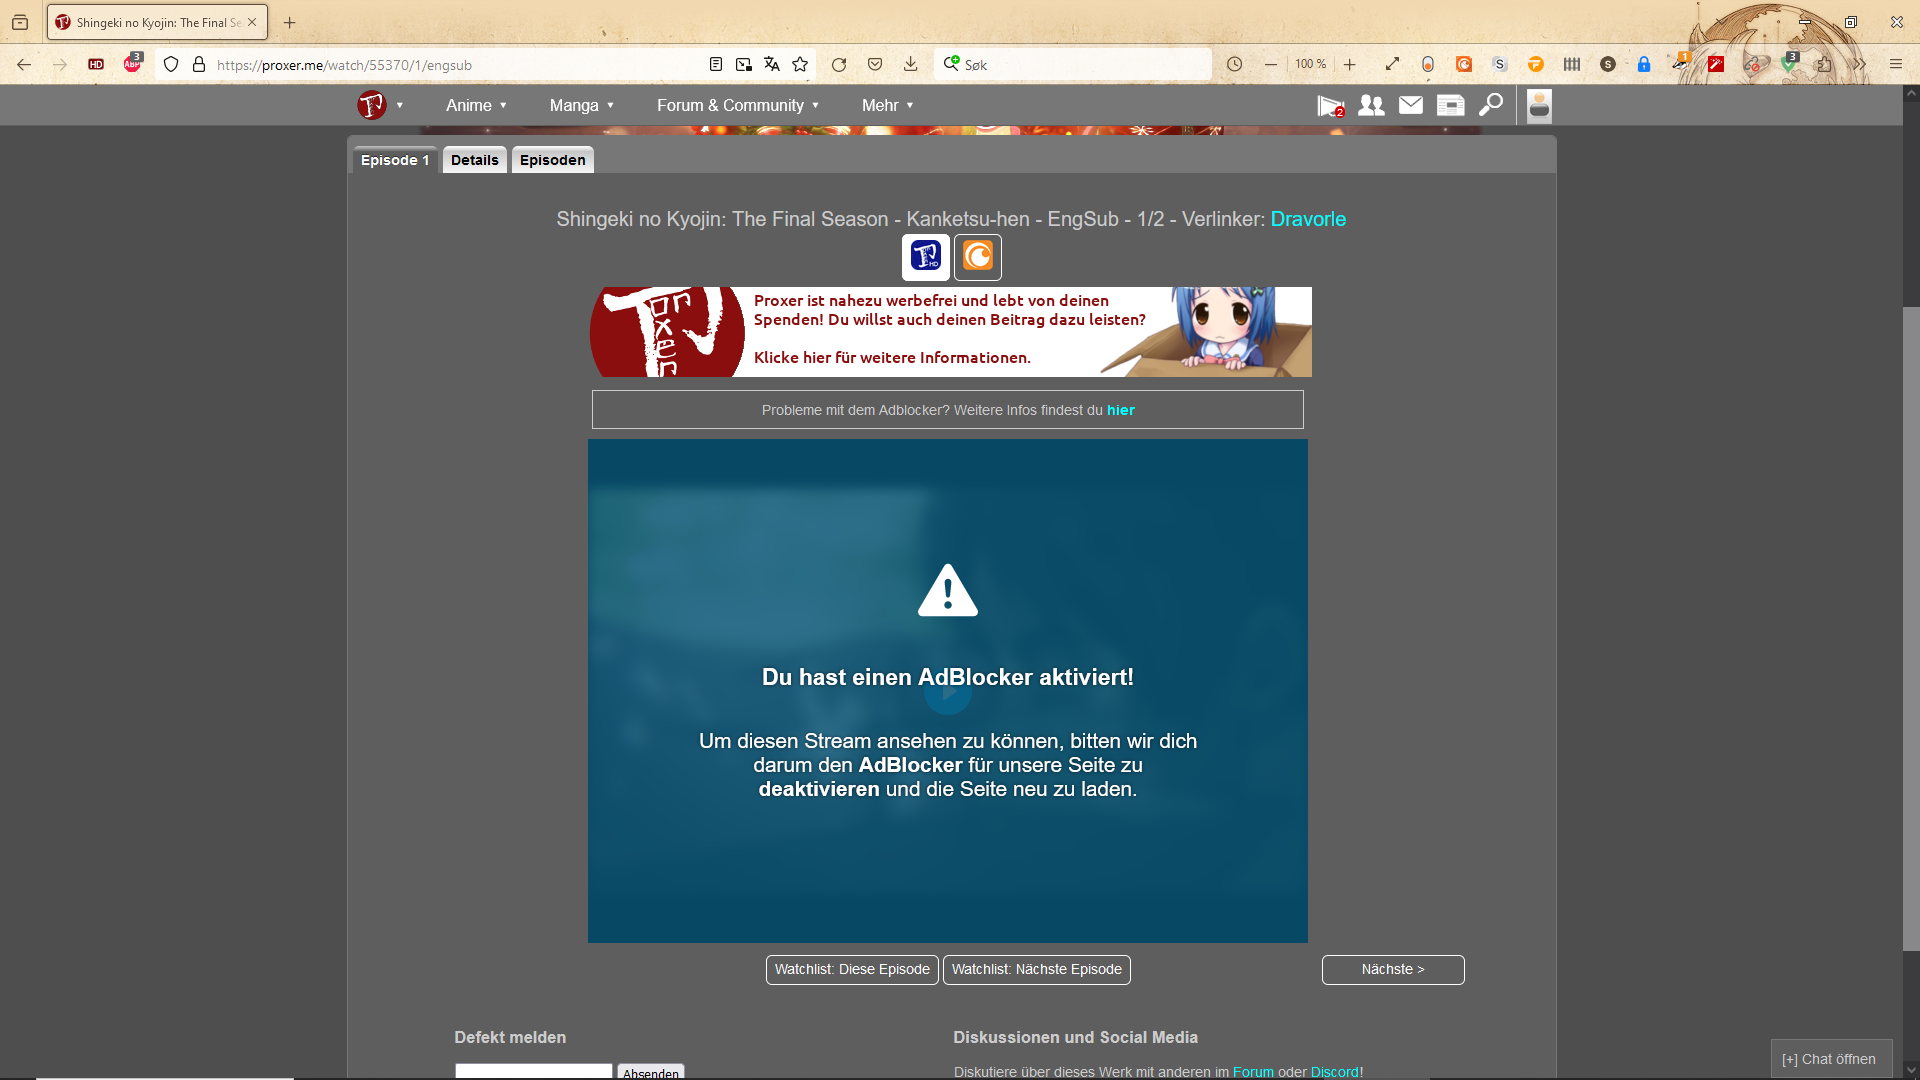This screenshot has width=1920, height=1080.
Task: Open the Proxer search magnifier icon
Action: tap(1490, 105)
